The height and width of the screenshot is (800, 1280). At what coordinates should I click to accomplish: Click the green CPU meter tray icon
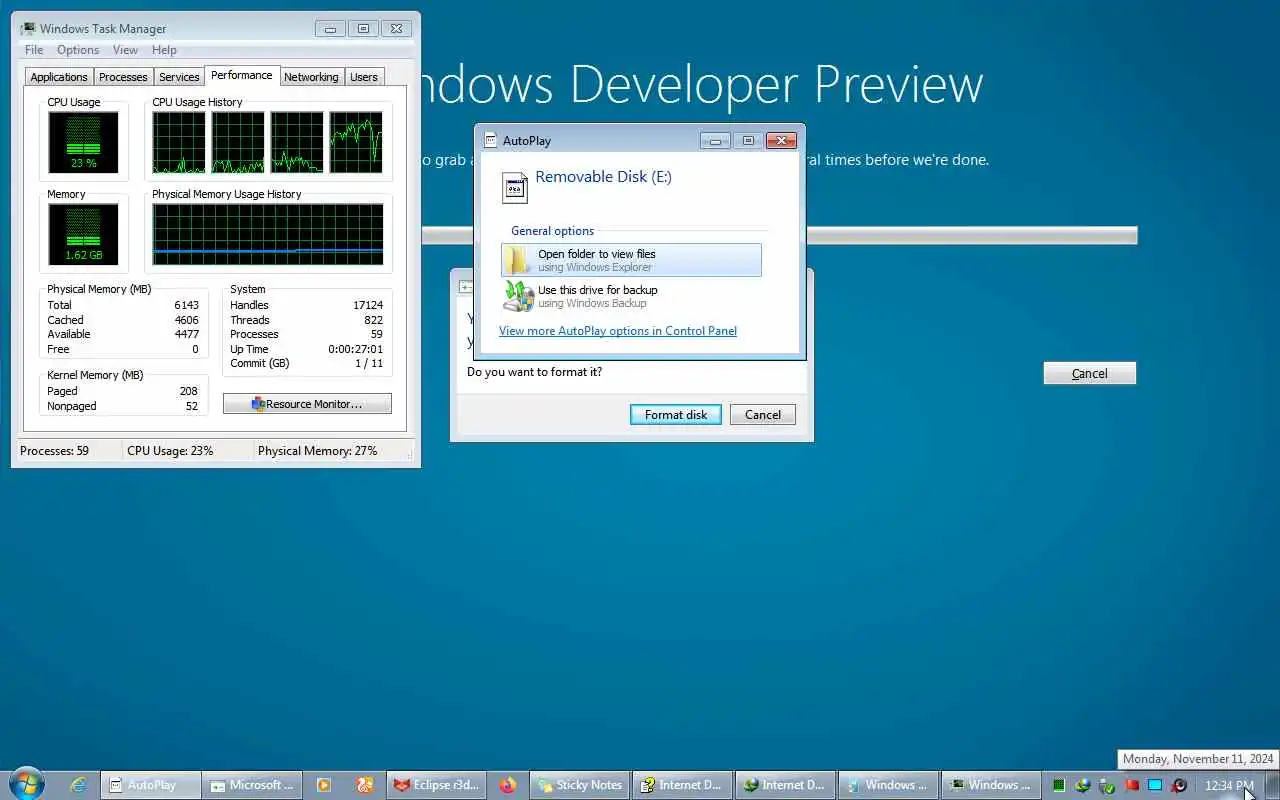1059,786
